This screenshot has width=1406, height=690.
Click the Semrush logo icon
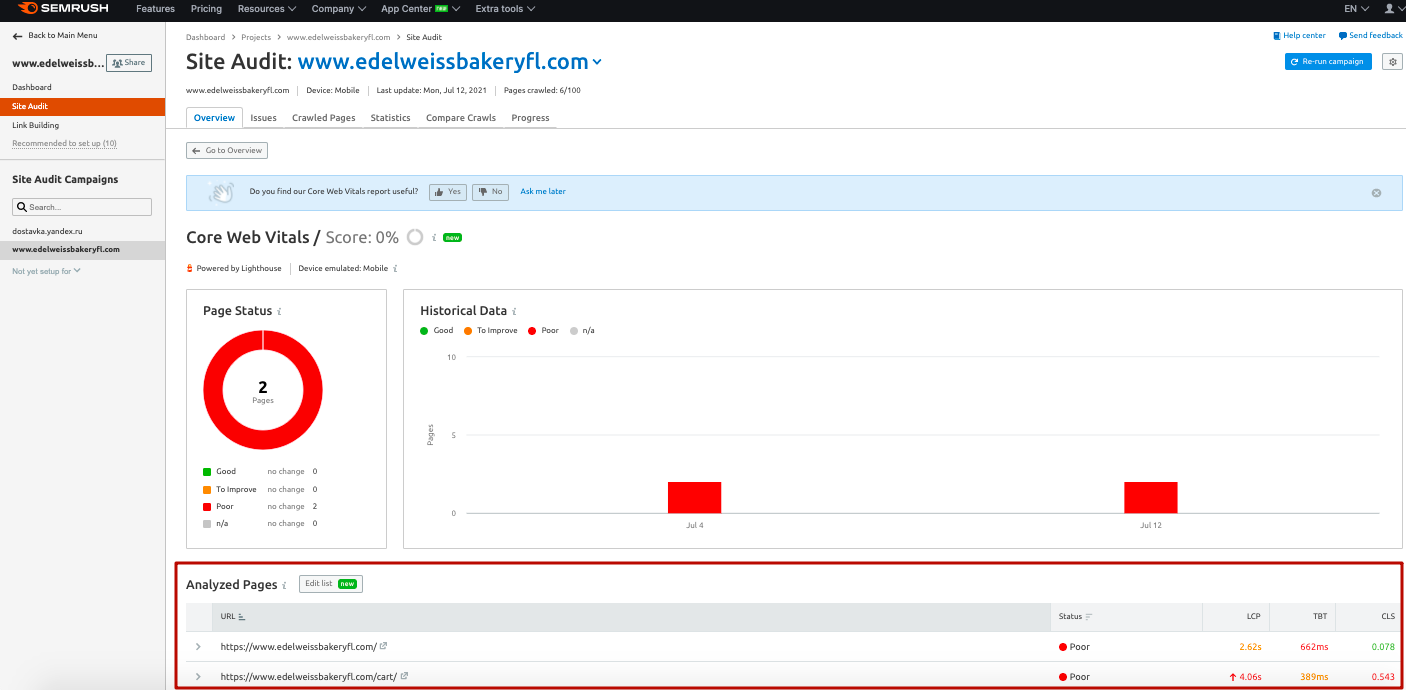pyautogui.click(x=28, y=9)
